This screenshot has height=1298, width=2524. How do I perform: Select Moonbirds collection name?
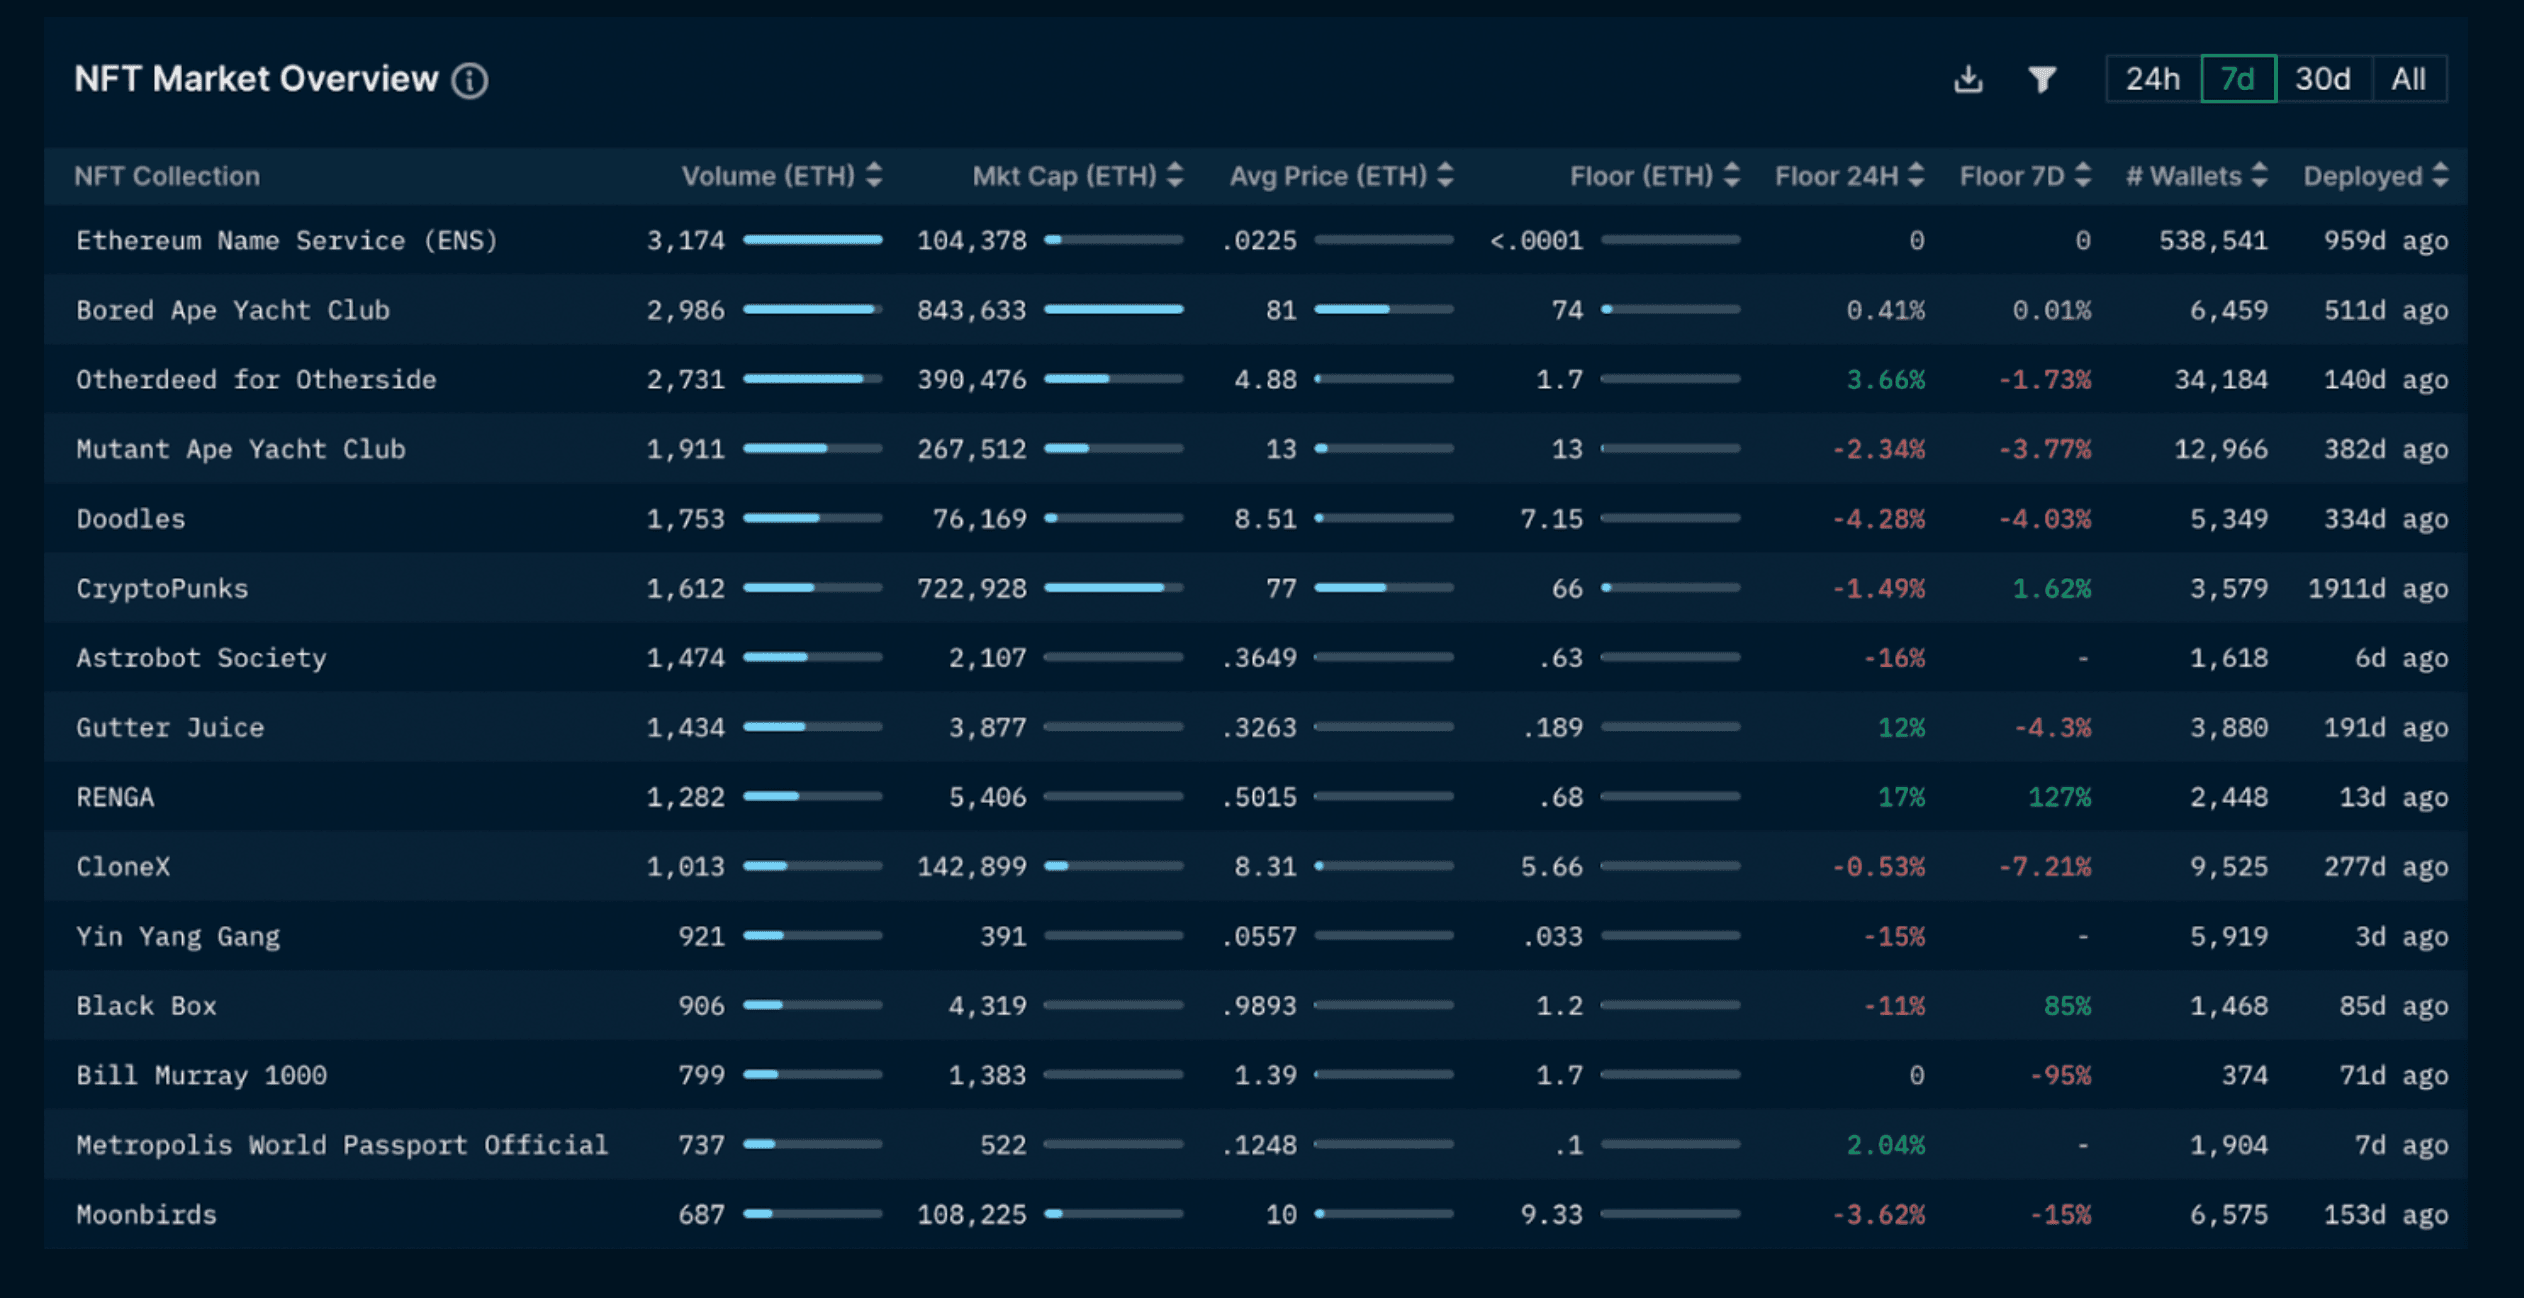(146, 1214)
